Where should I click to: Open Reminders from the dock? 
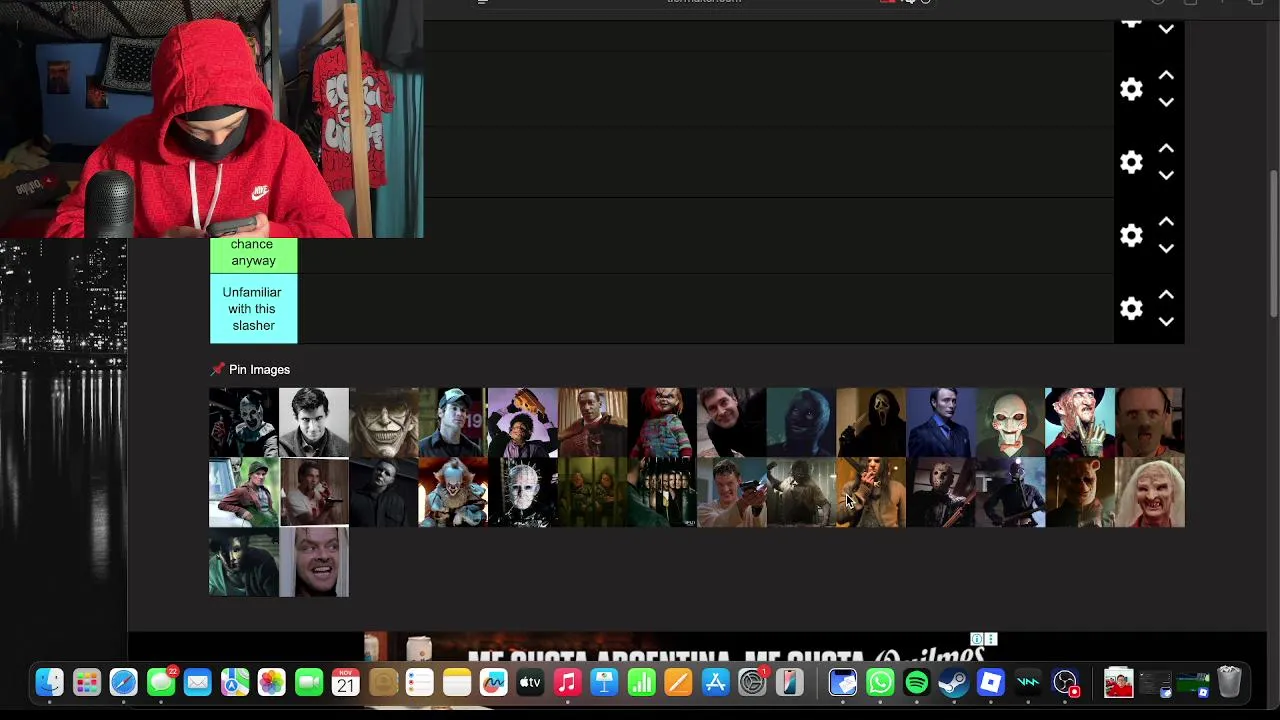point(419,683)
